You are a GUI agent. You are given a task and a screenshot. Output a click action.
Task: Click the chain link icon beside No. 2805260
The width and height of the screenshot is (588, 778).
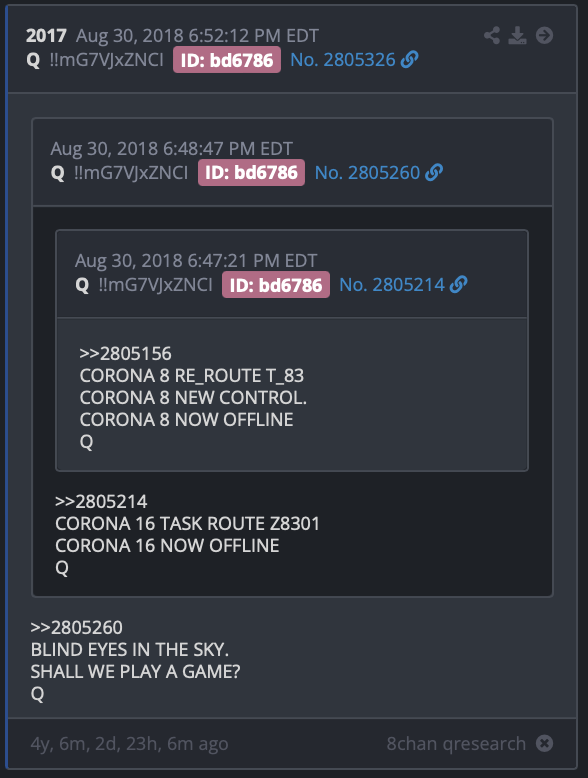pyautogui.click(x=434, y=172)
